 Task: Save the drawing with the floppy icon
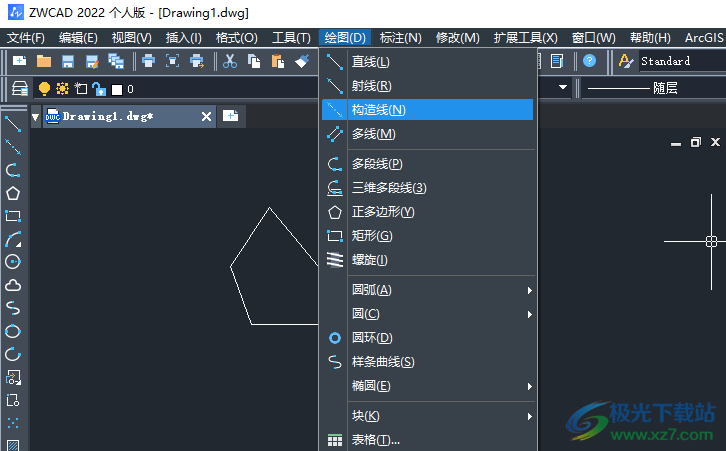pos(68,61)
